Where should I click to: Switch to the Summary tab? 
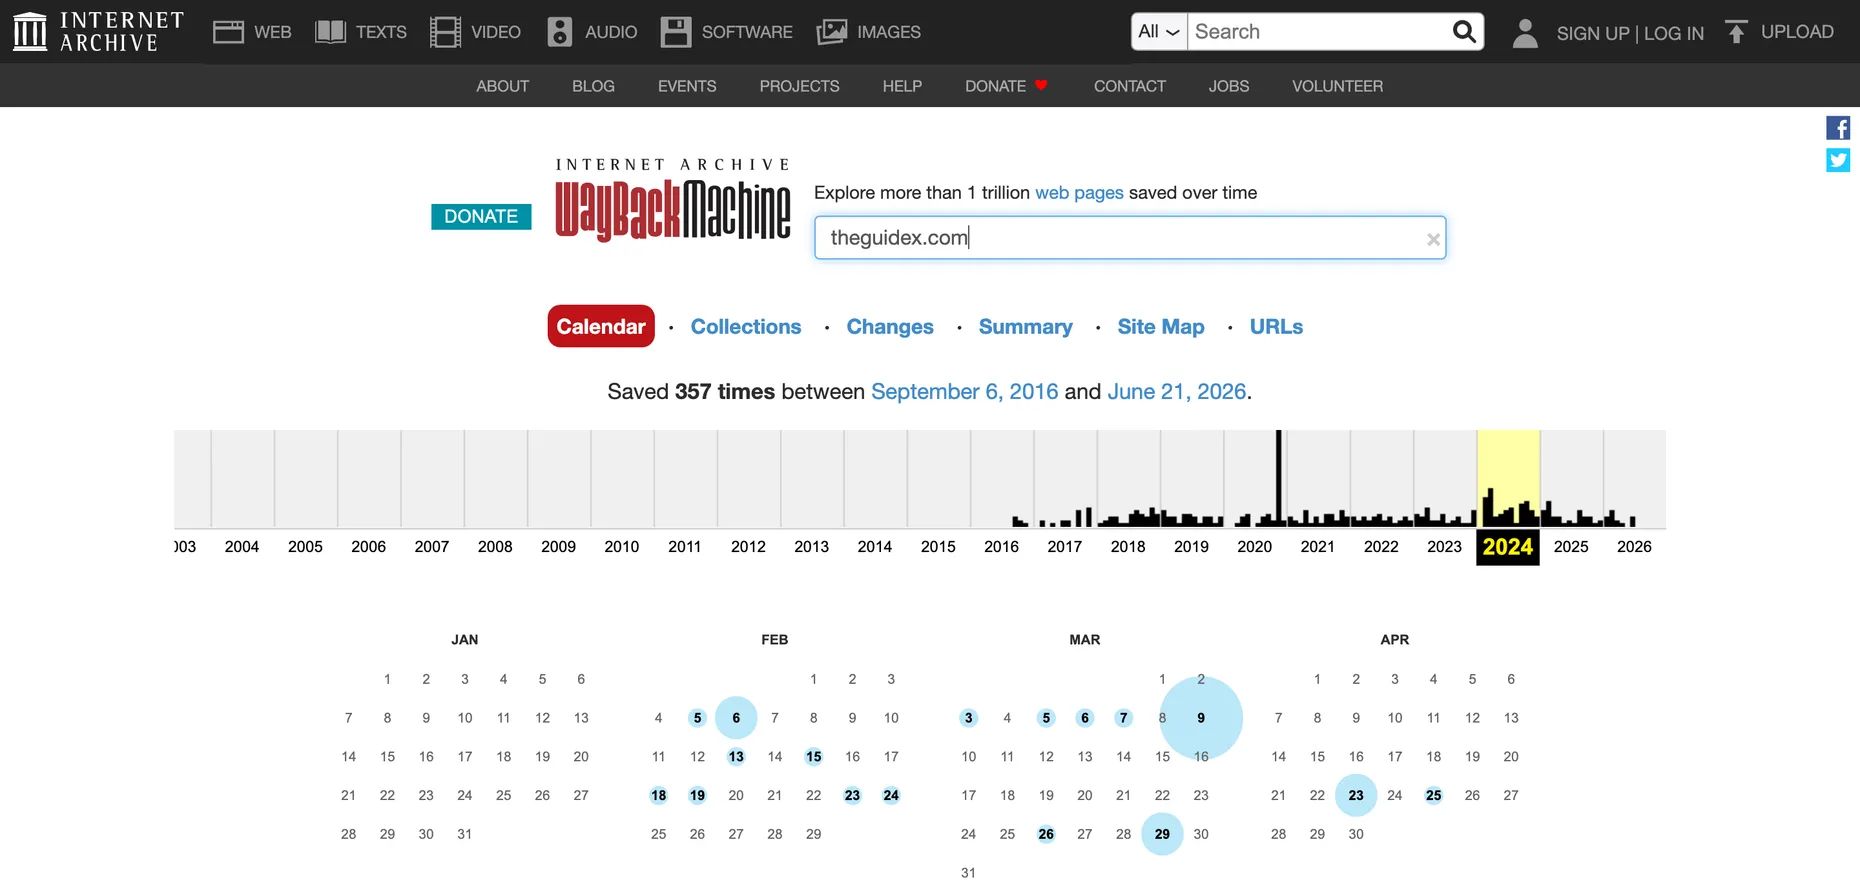(x=1025, y=326)
